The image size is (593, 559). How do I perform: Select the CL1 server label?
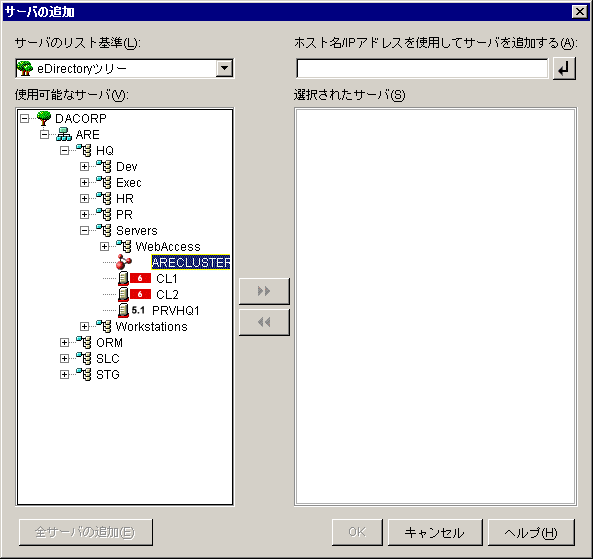(167, 278)
